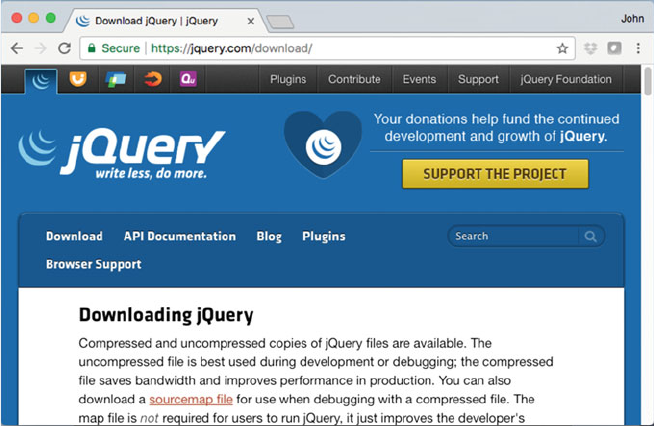Open the jQuery Foundation menu item
This screenshot has height=426, width=654.
point(566,79)
